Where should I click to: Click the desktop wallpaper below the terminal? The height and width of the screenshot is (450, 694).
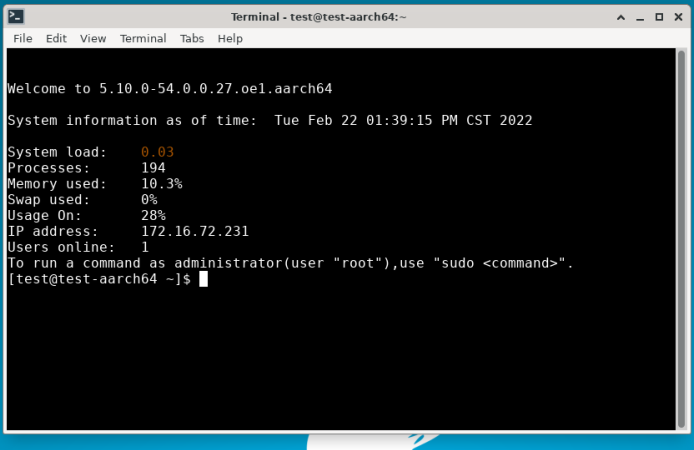click(x=150, y=442)
